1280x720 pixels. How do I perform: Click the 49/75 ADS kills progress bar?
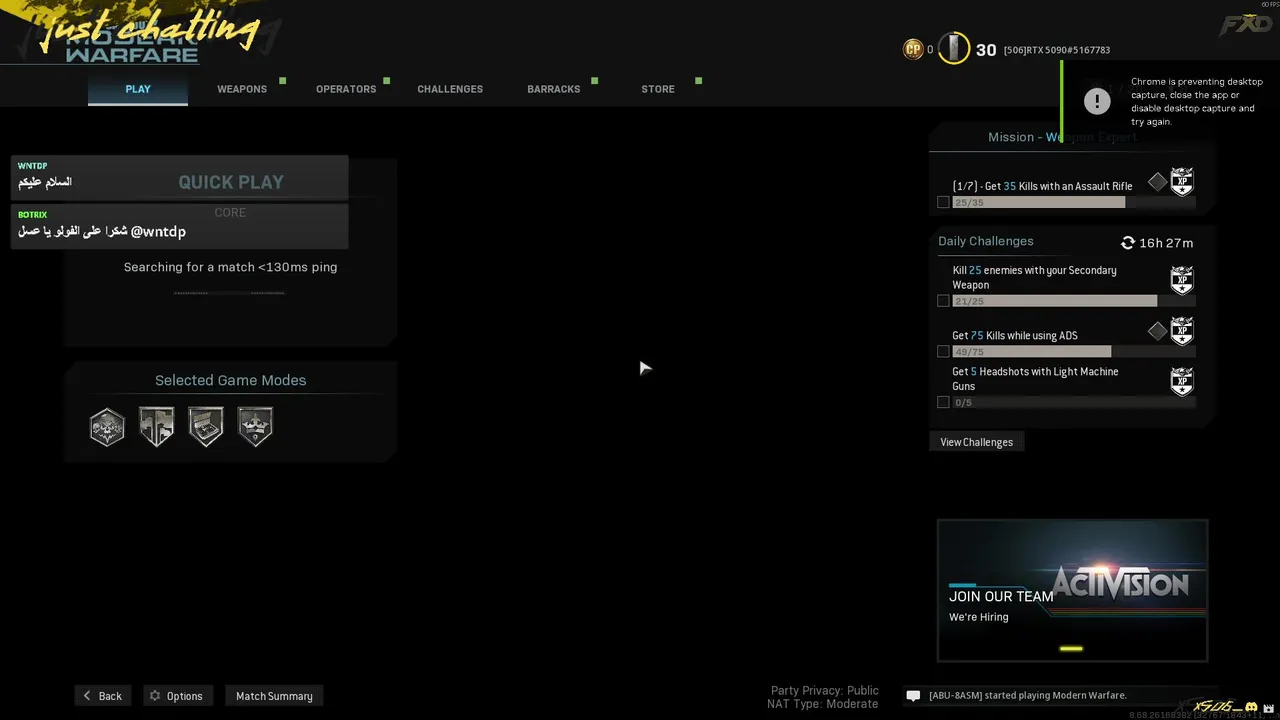(1074, 352)
